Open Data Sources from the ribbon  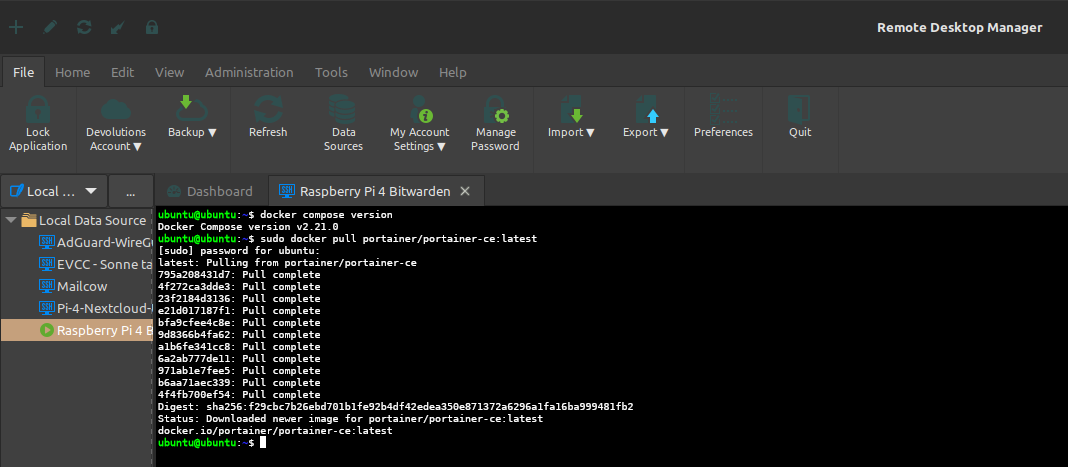point(343,109)
